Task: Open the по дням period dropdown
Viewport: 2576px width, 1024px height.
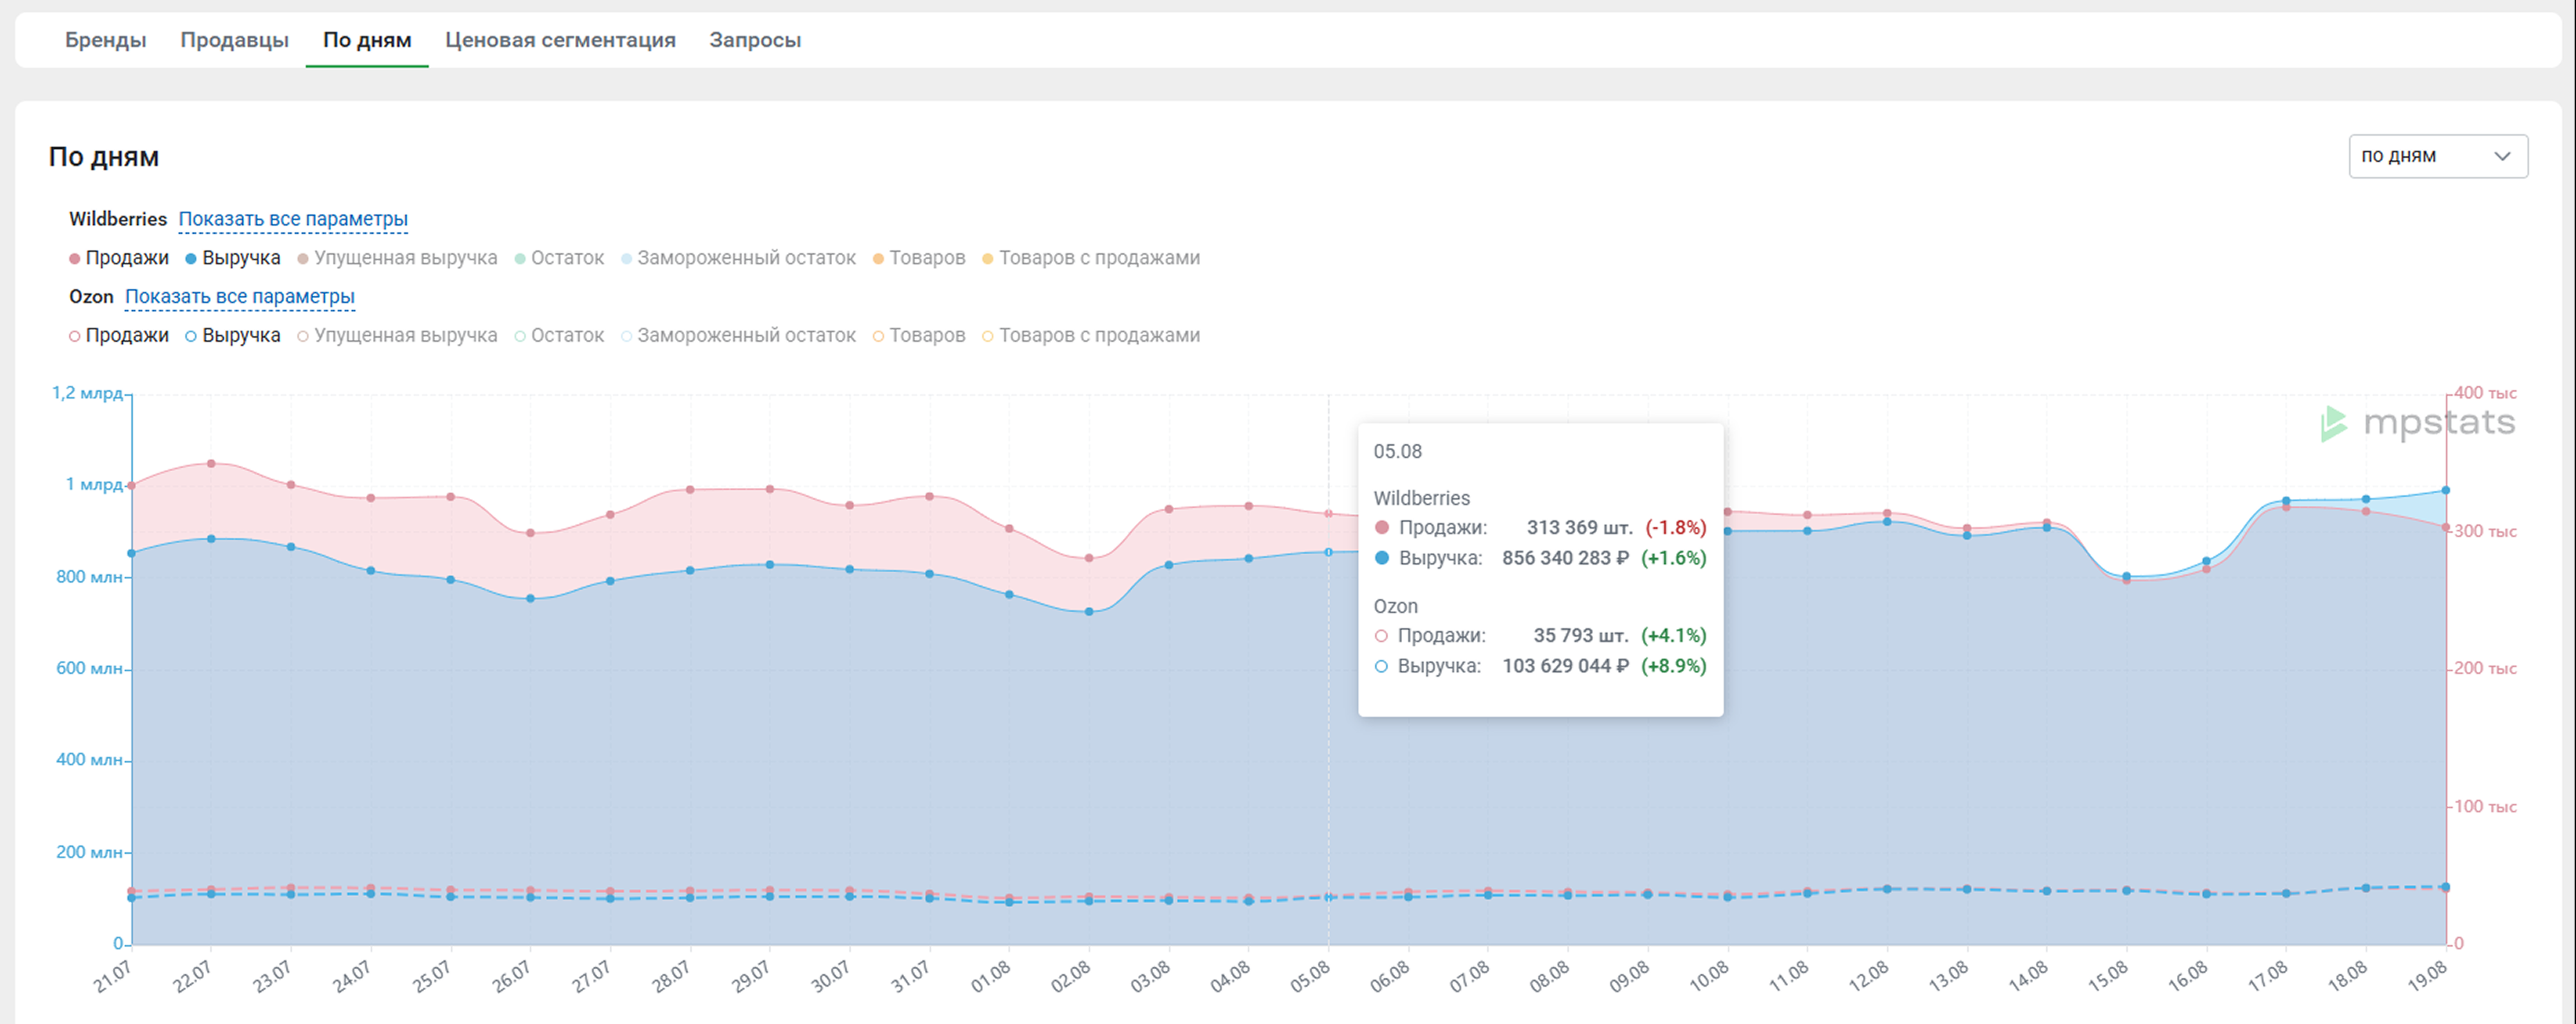Action: (x=2437, y=156)
